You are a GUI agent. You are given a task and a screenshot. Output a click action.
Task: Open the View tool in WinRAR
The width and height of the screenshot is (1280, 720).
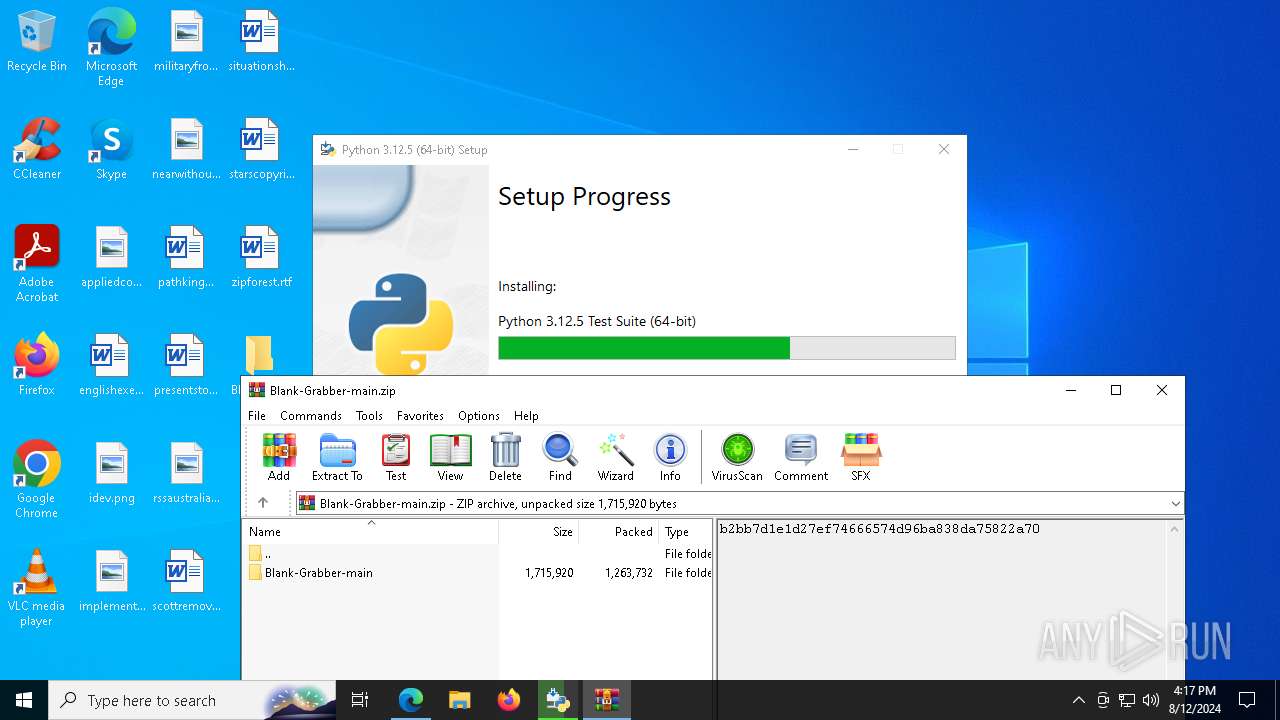tap(450, 458)
